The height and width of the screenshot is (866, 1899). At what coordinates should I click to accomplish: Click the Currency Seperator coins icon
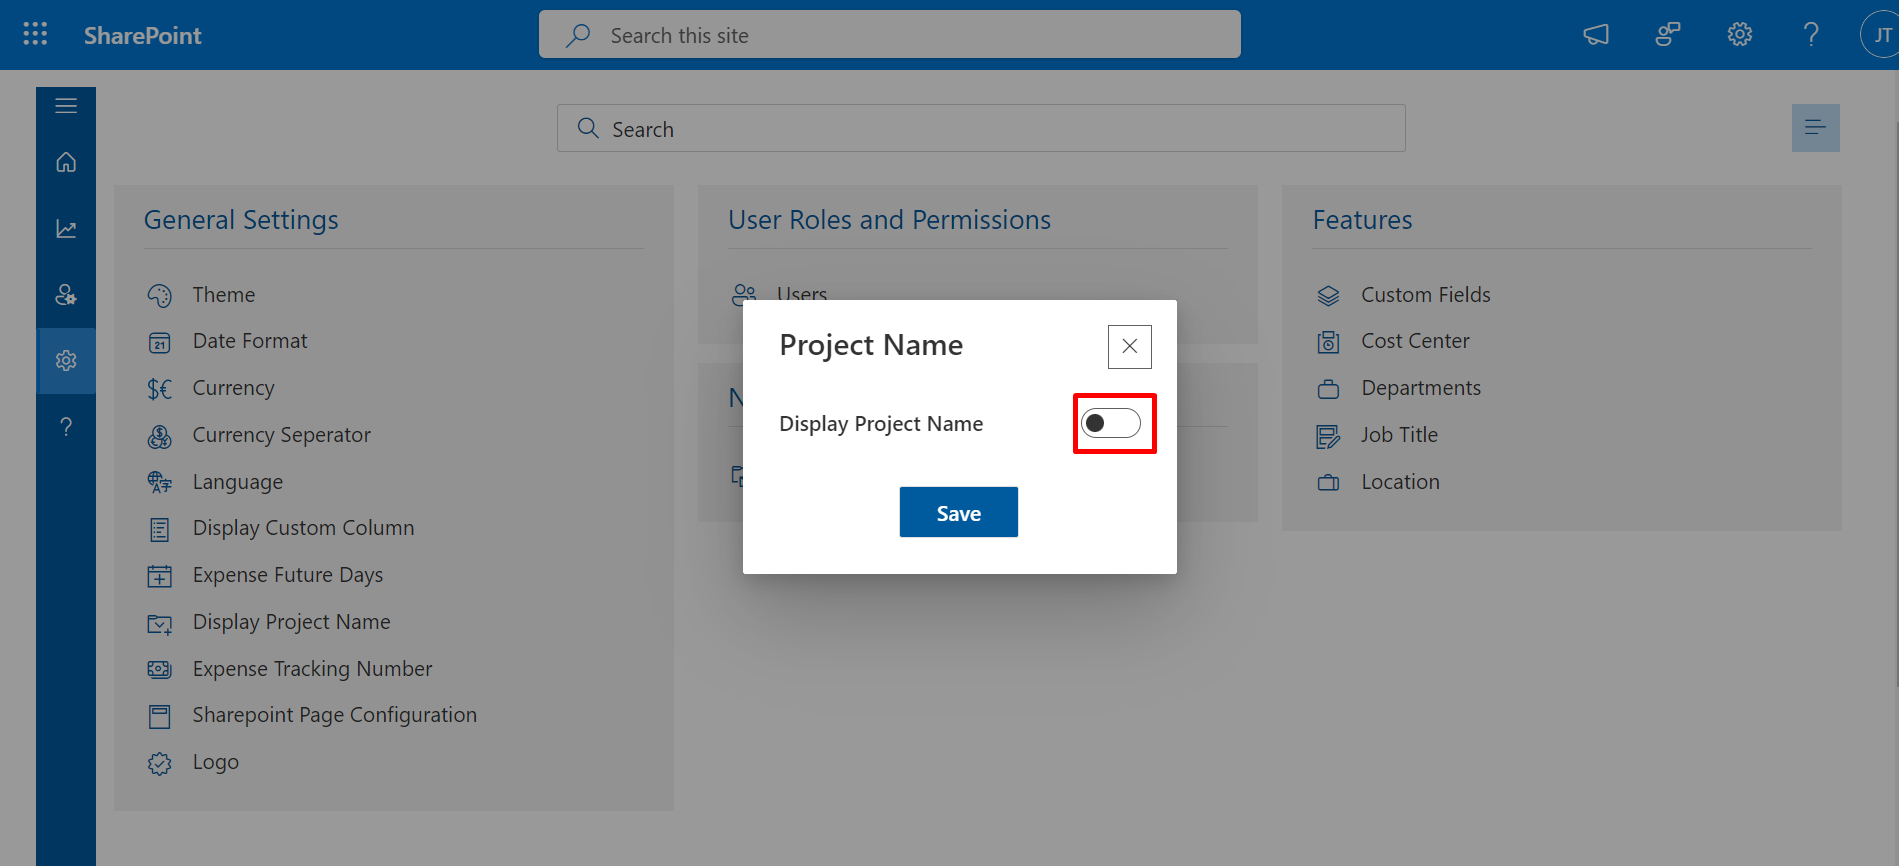pos(160,436)
